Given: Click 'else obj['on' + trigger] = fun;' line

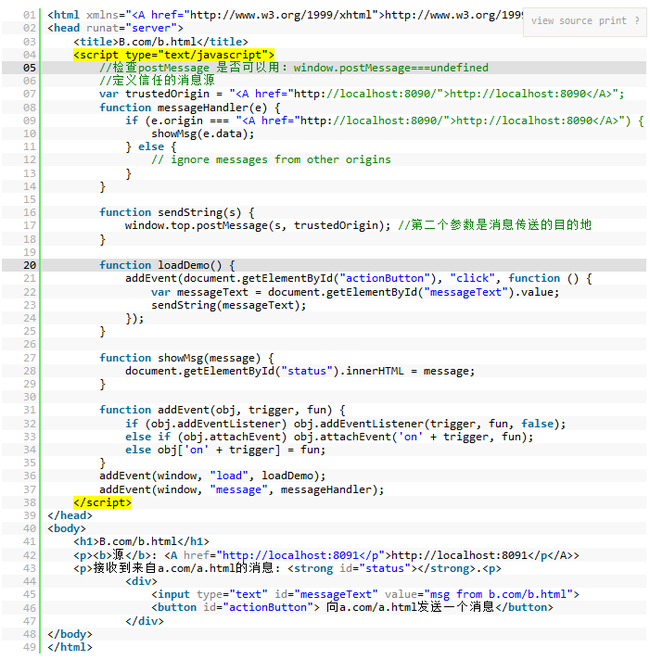Looking at the screenshot, I should tap(225, 450).
